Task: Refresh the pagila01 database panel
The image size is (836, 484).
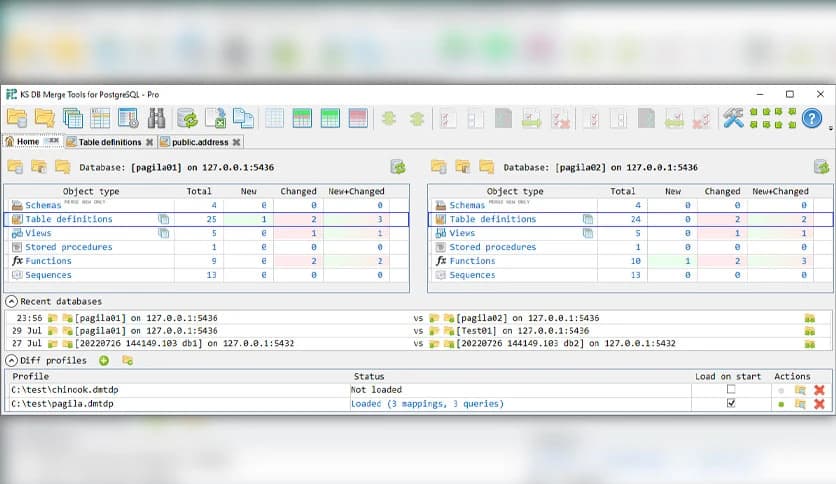Action: coord(398,167)
